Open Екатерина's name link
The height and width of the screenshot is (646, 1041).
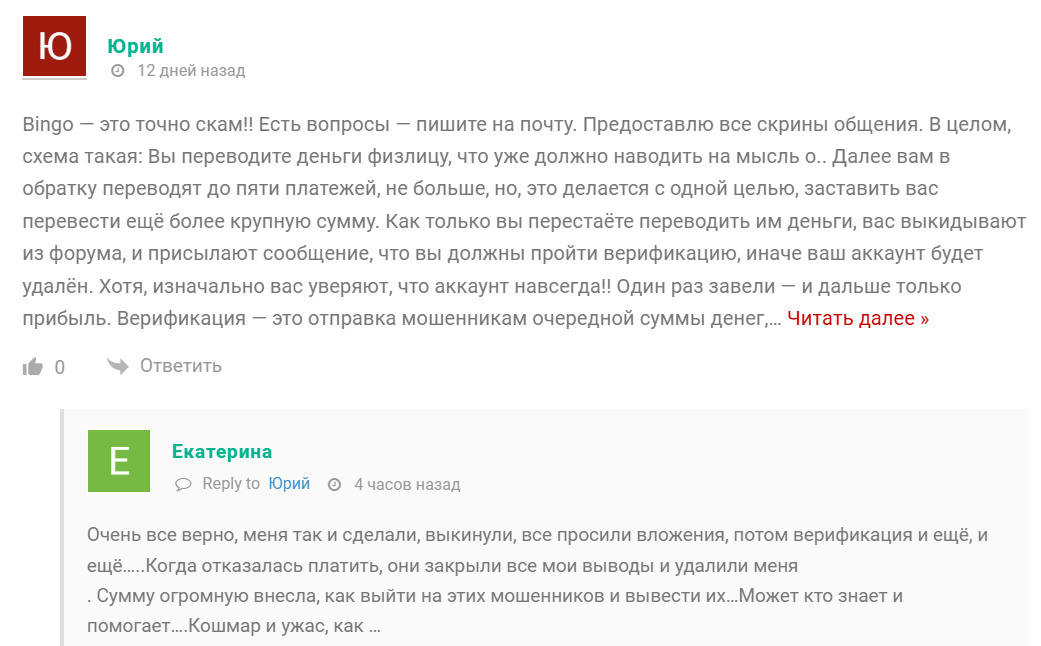coord(222,451)
